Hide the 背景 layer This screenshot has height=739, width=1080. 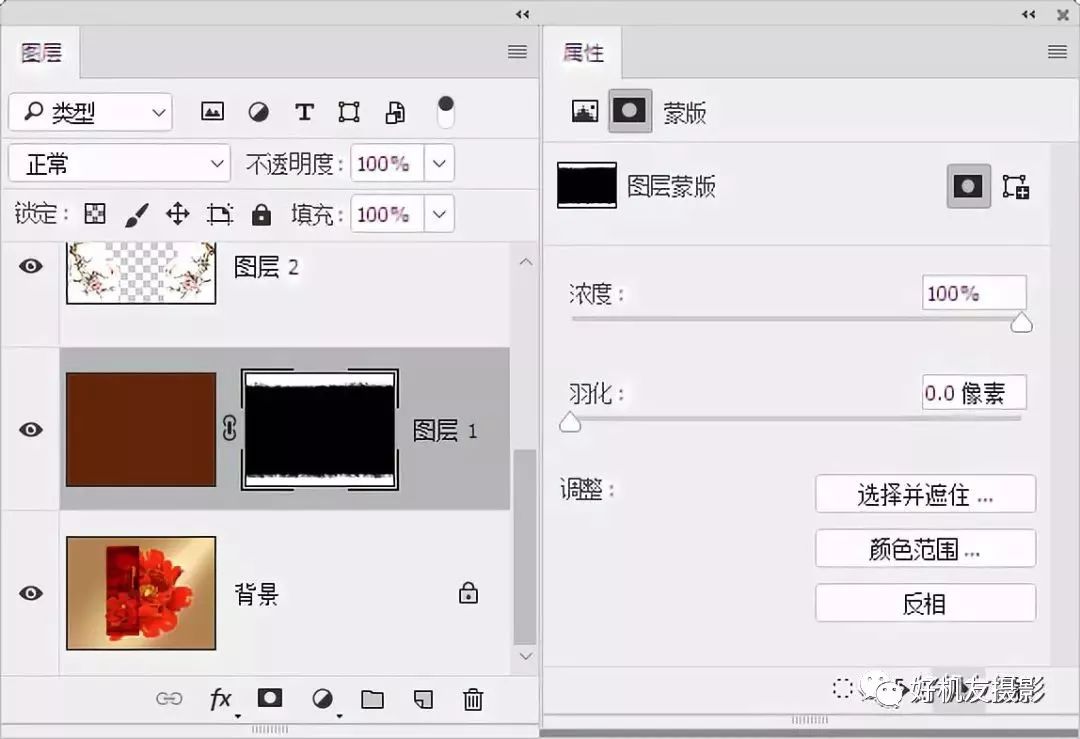(x=30, y=593)
